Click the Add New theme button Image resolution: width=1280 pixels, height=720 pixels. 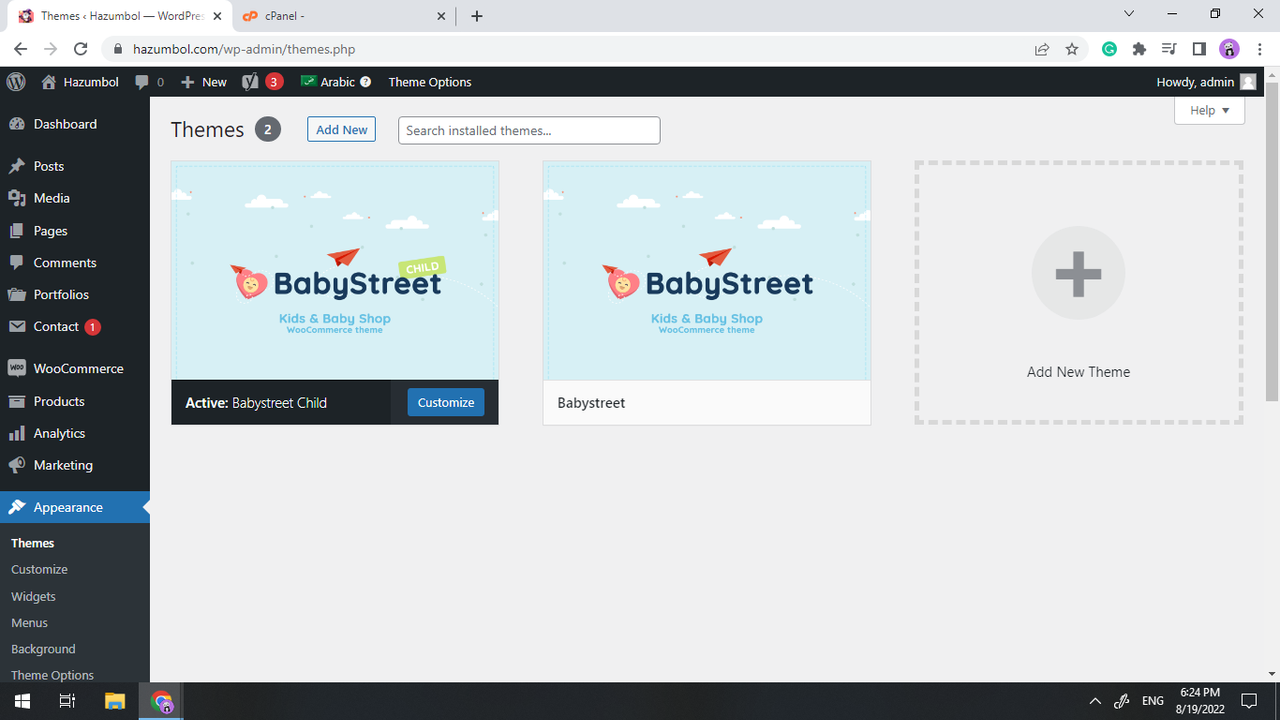coord(342,129)
